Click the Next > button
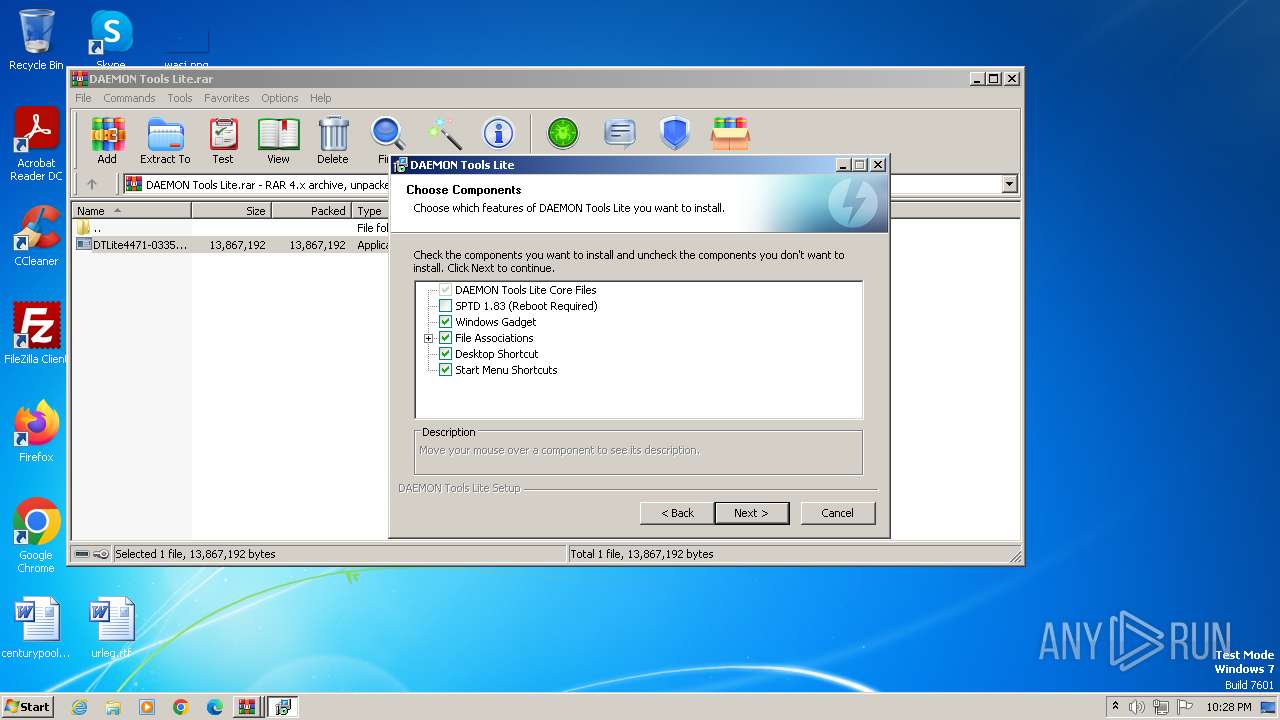 pos(751,513)
